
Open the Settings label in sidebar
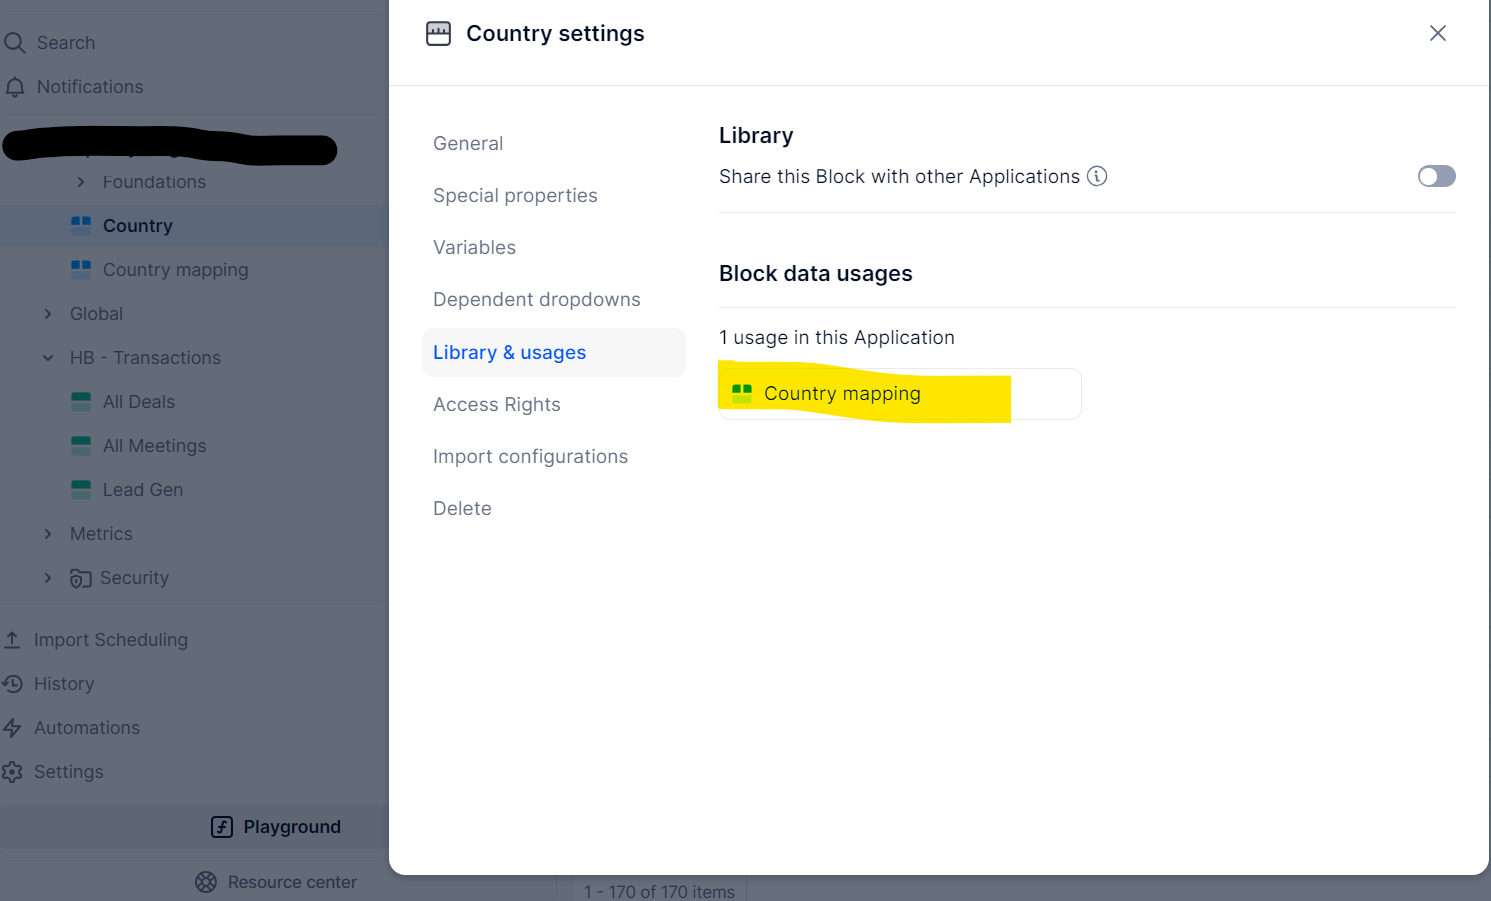pyautogui.click(x=69, y=772)
